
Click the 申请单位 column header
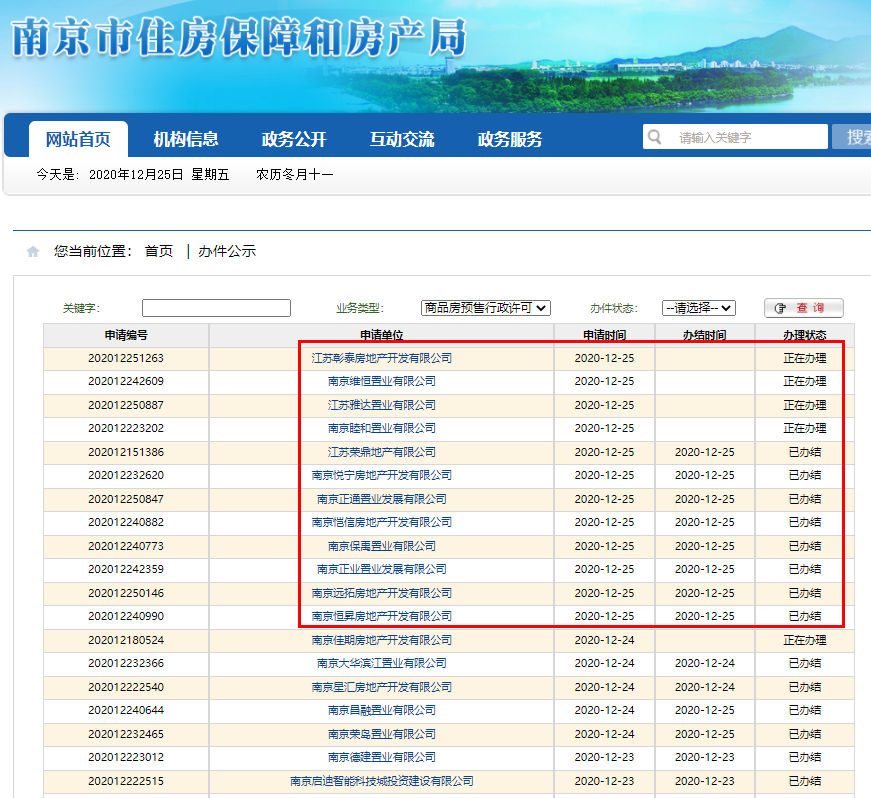(x=382, y=335)
